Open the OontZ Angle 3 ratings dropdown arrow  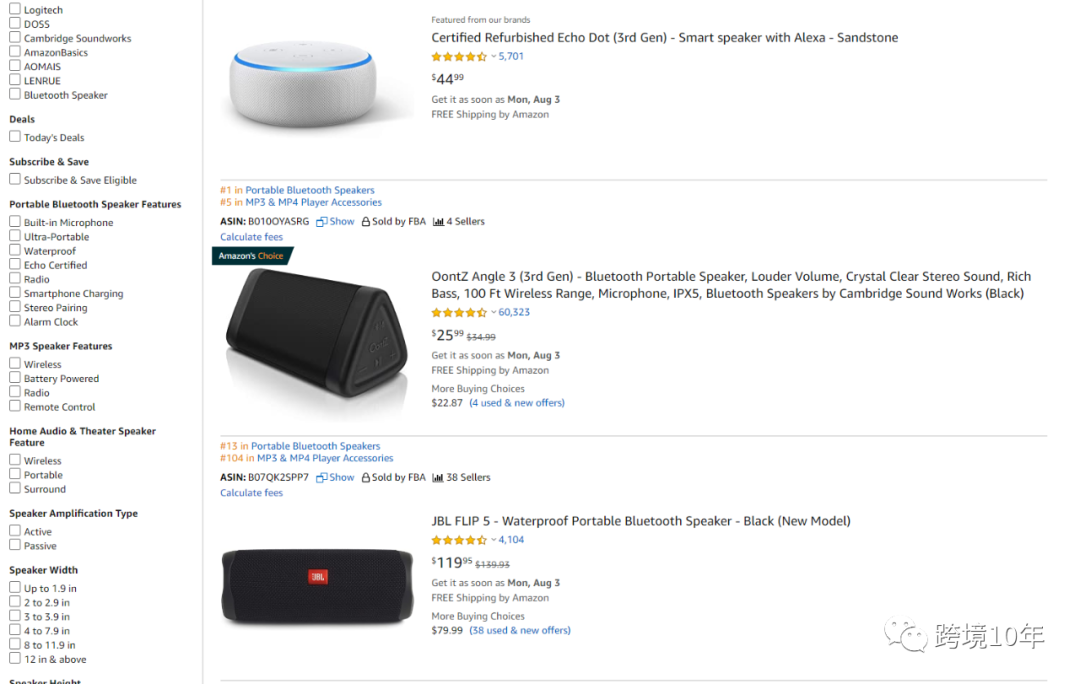[494, 313]
